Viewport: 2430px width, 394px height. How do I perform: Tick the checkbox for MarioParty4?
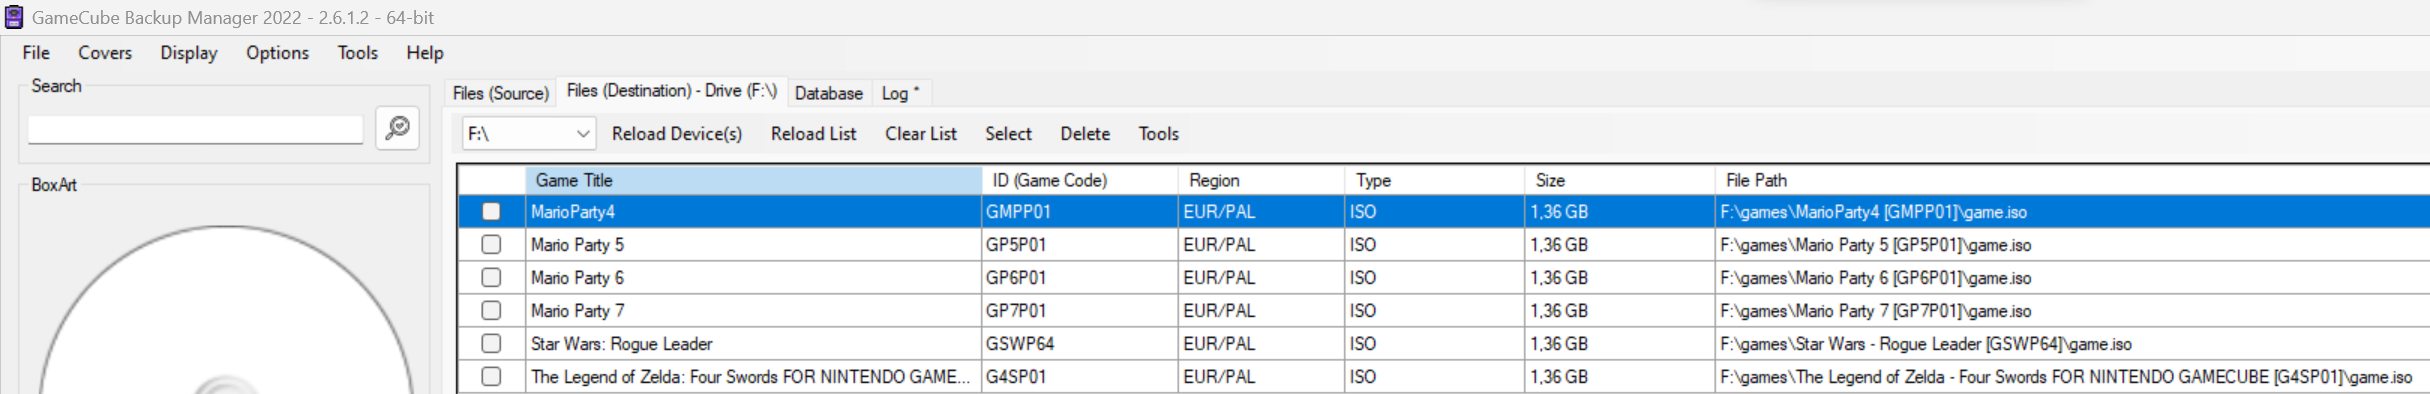coord(491,212)
